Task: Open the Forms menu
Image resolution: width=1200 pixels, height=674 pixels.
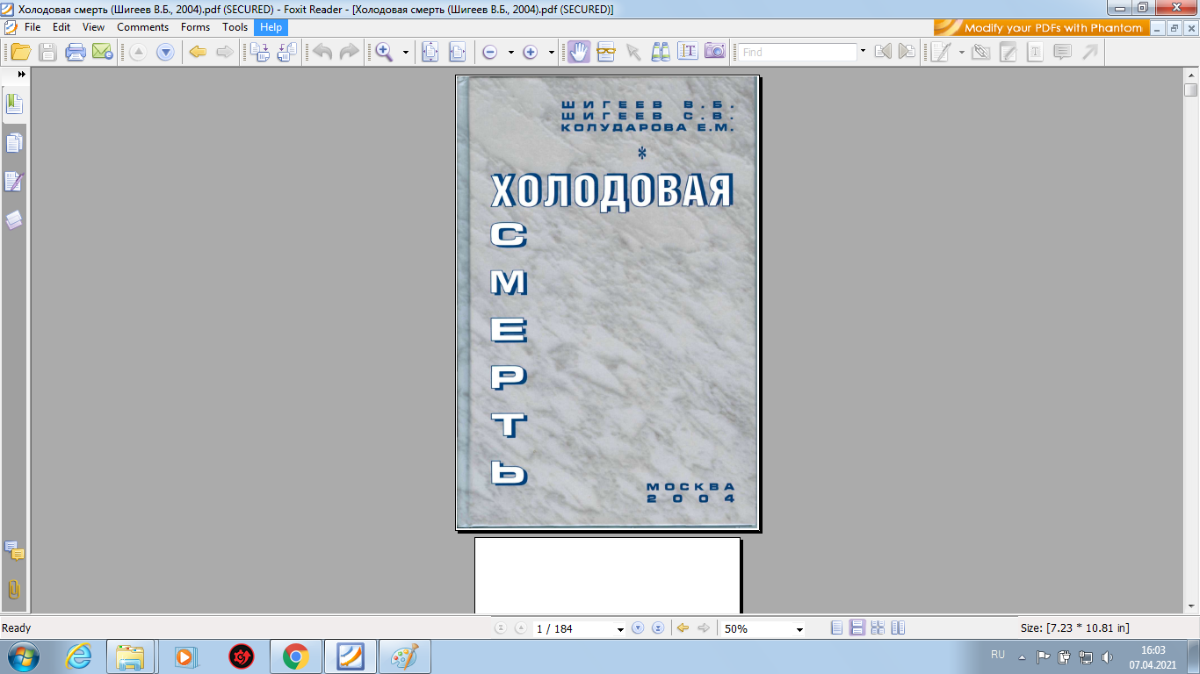Action: 195,27
